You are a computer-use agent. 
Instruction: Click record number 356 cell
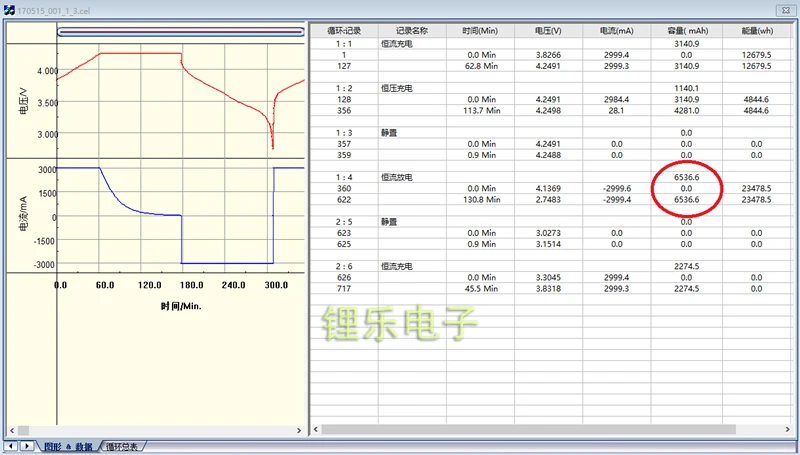click(344, 111)
